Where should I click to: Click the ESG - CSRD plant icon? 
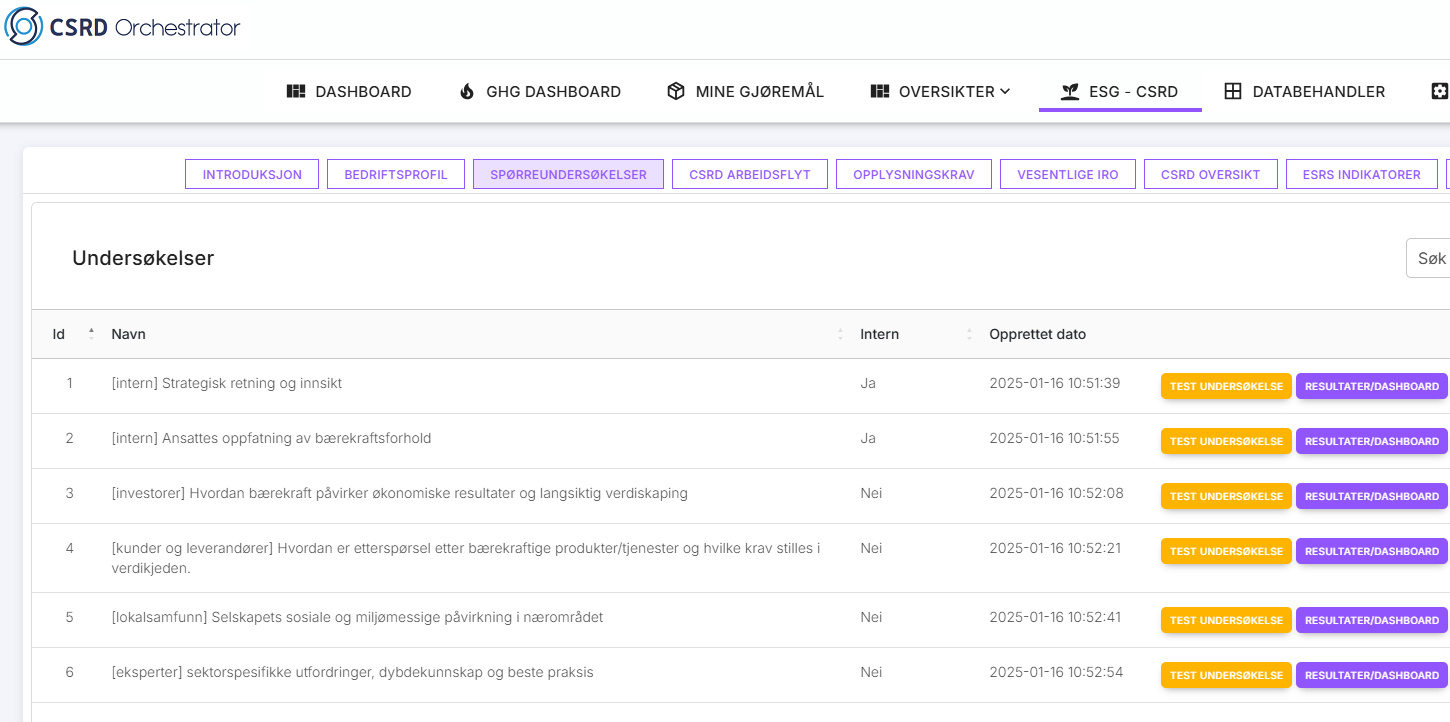coord(1070,91)
